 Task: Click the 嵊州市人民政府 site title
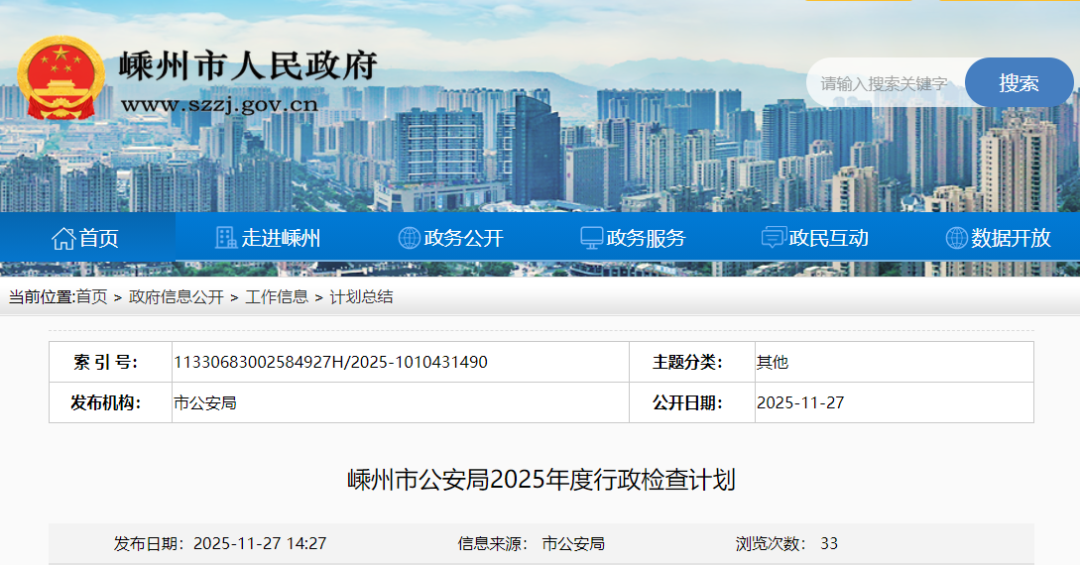pyautogui.click(x=247, y=66)
